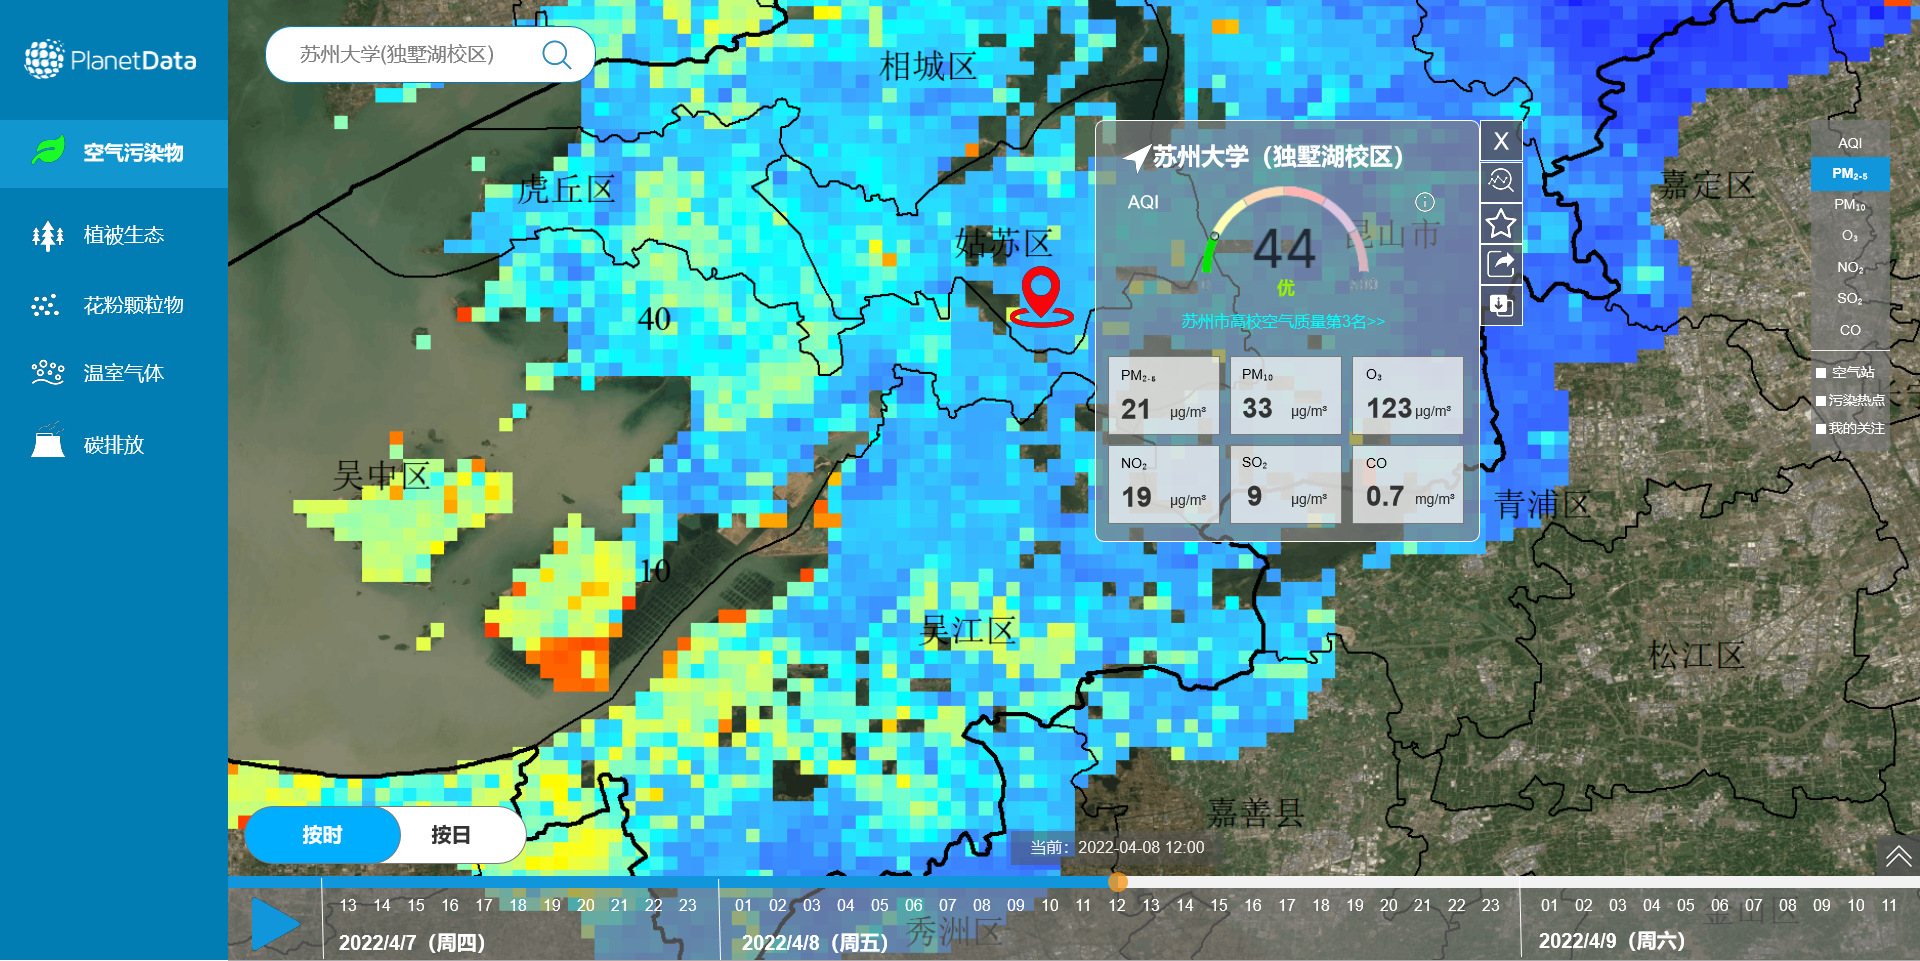Viewport: 1920px width, 961px height.
Task: Click date label 2022/4/9 (周六)
Action: pos(1612,941)
